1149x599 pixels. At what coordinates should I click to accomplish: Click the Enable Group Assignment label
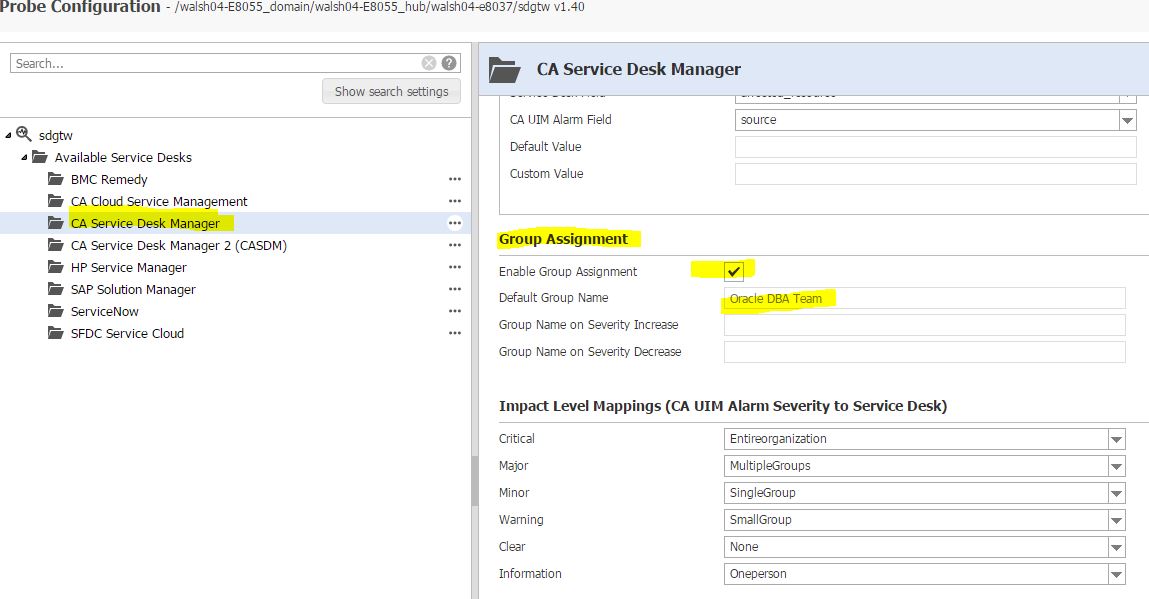coord(568,271)
